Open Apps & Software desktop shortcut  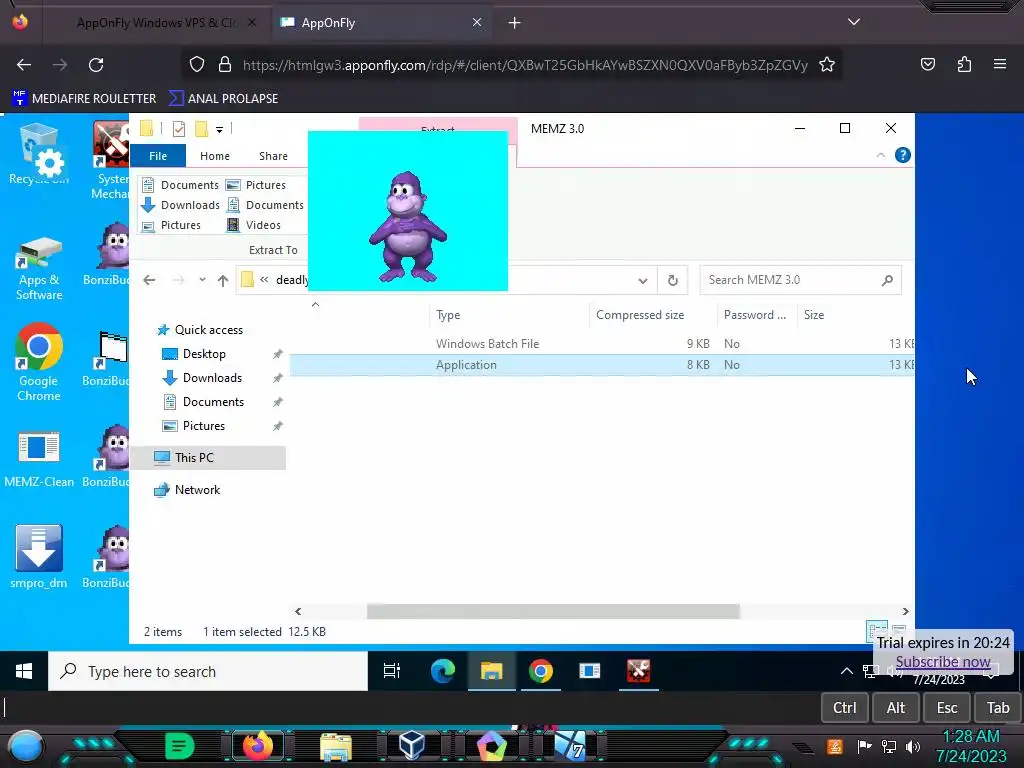(39, 268)
